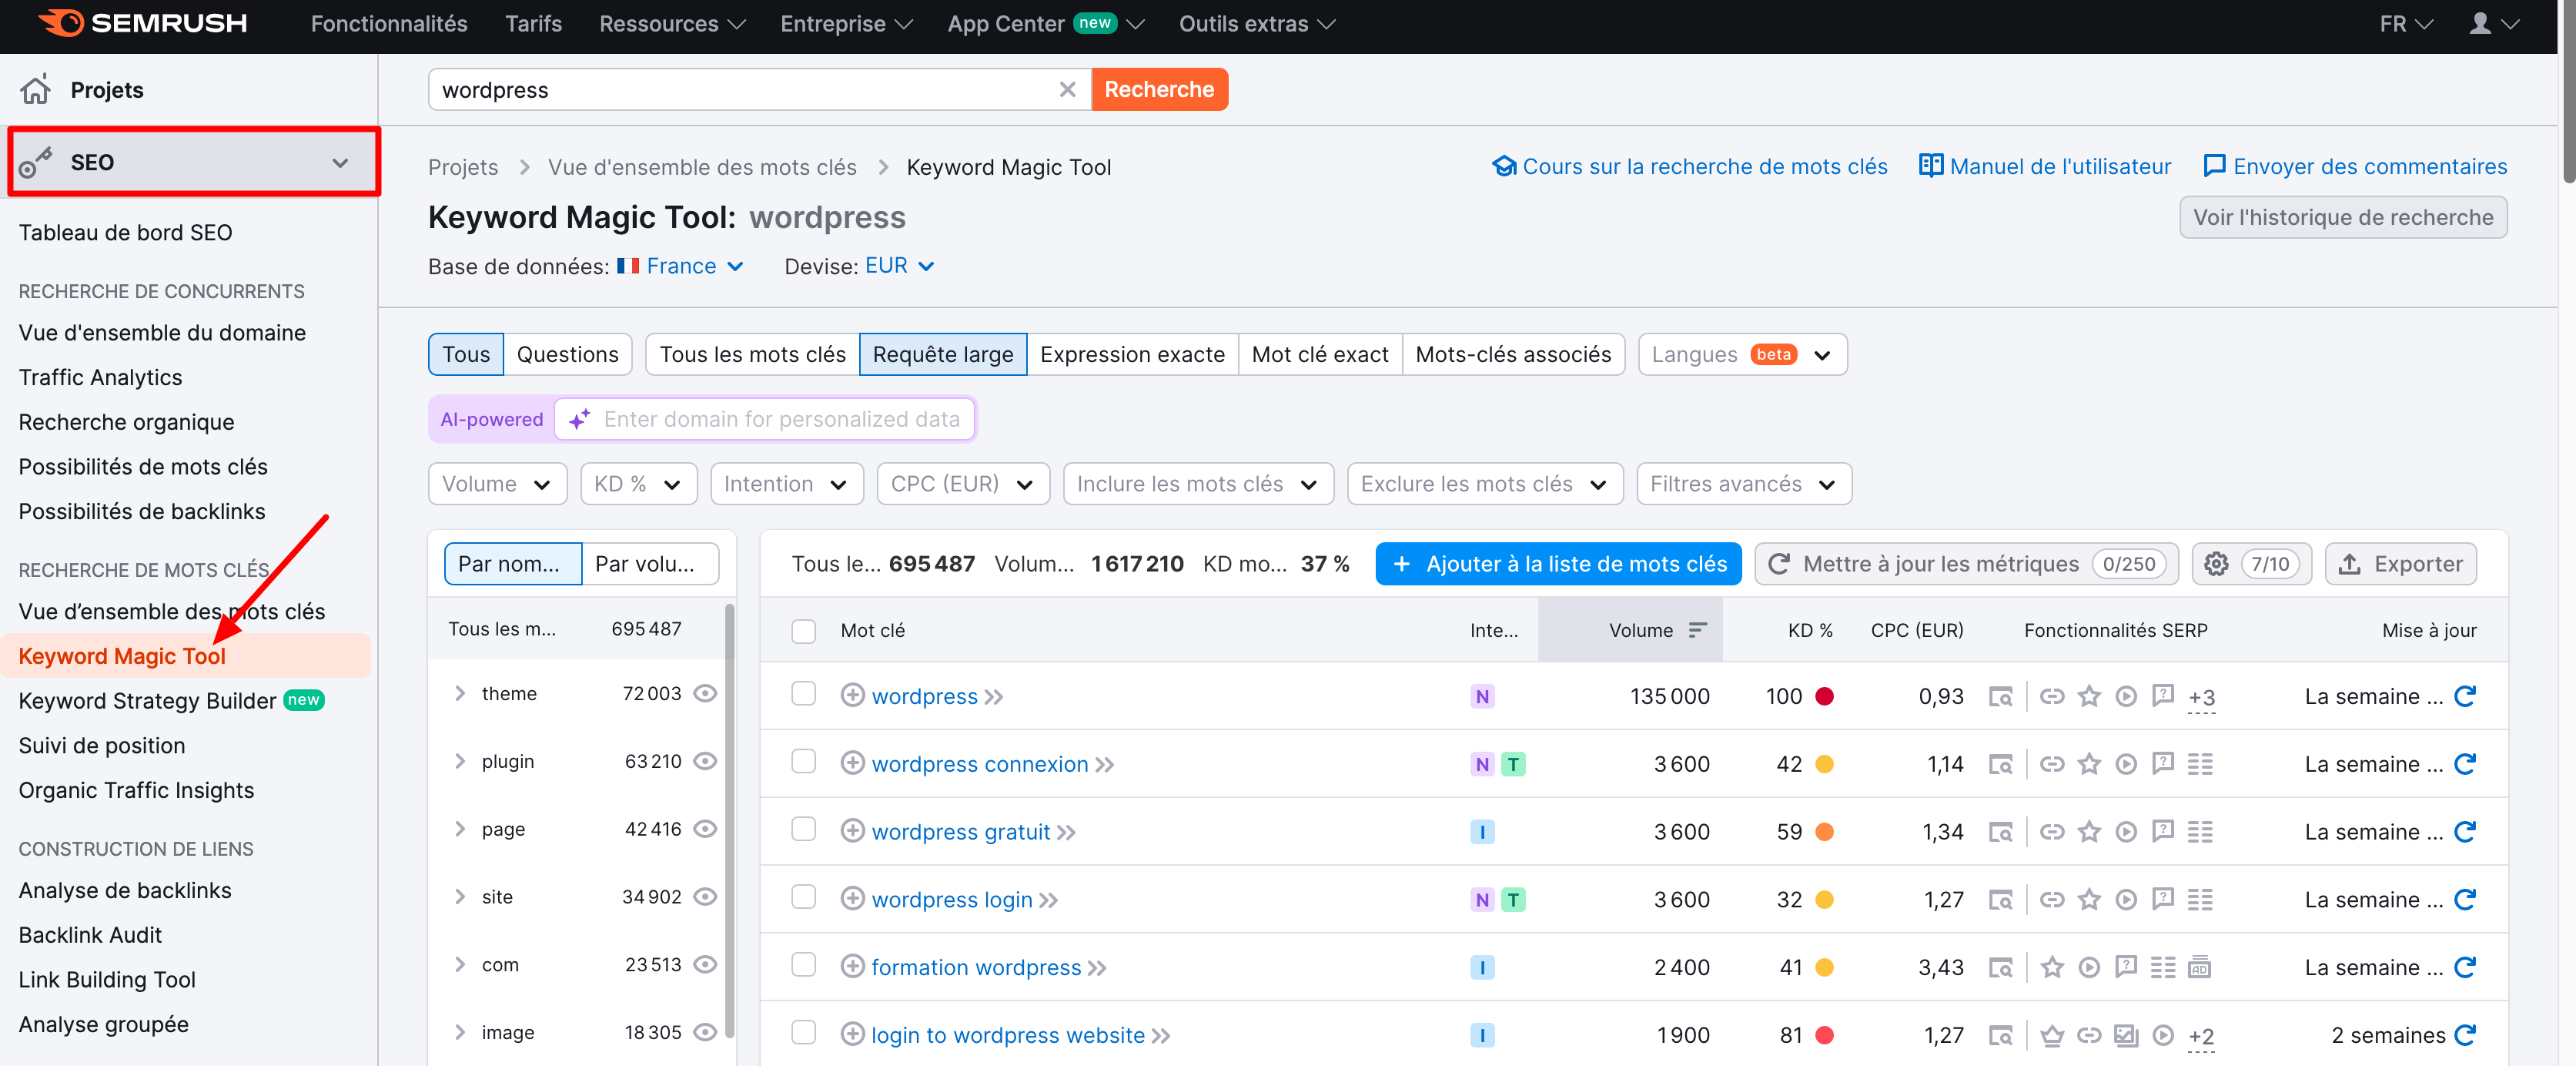View SERP icon for wordpress row
The width and height of the screenshot is (2576, 1066).
(2001, 697)
